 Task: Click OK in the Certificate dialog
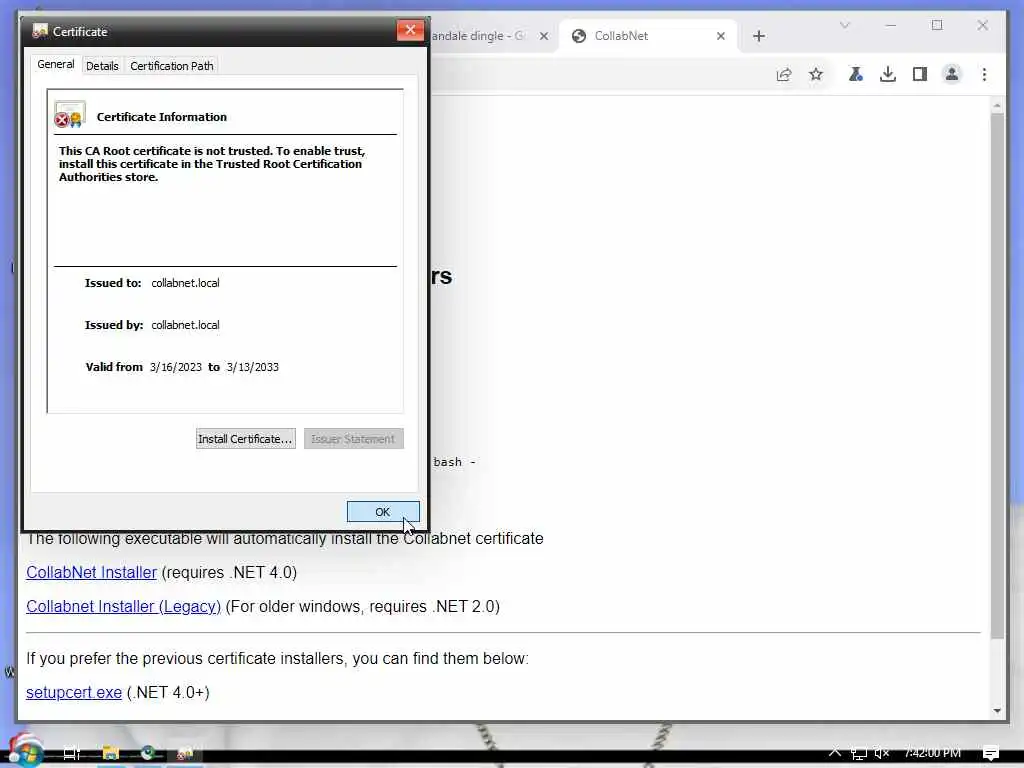click(x=383, y=512)
